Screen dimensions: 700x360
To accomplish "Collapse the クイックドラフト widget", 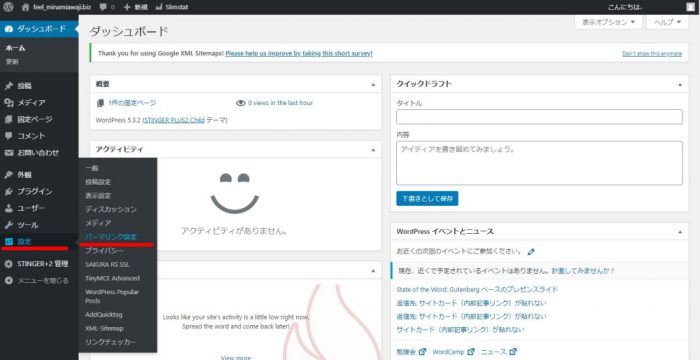I will [x=680, y=84].
